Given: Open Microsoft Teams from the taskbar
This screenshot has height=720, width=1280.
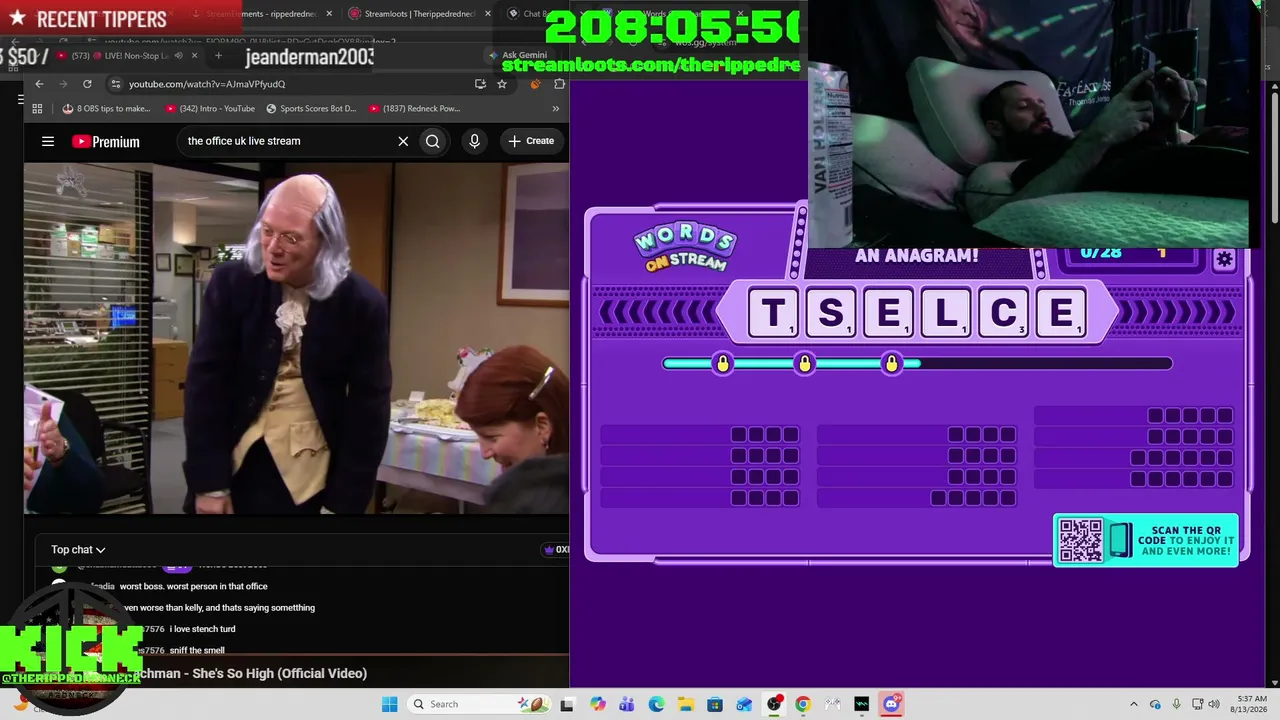Looking at the screenshot, I should click(627, 704).
